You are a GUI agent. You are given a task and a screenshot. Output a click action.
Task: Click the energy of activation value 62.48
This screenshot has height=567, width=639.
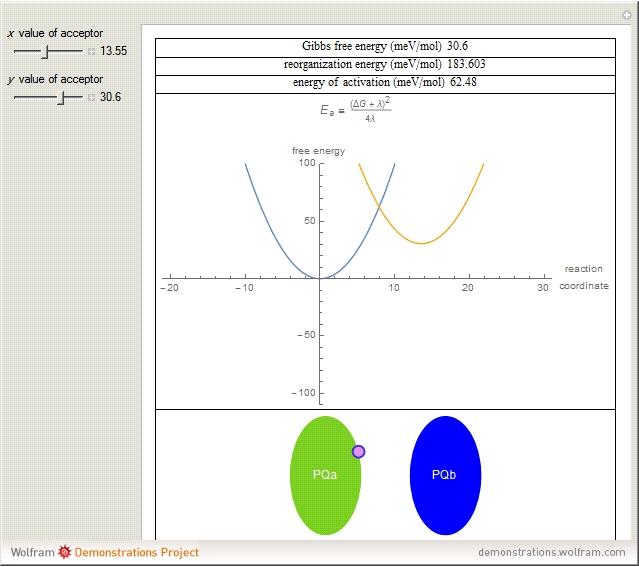pos(463,82)
